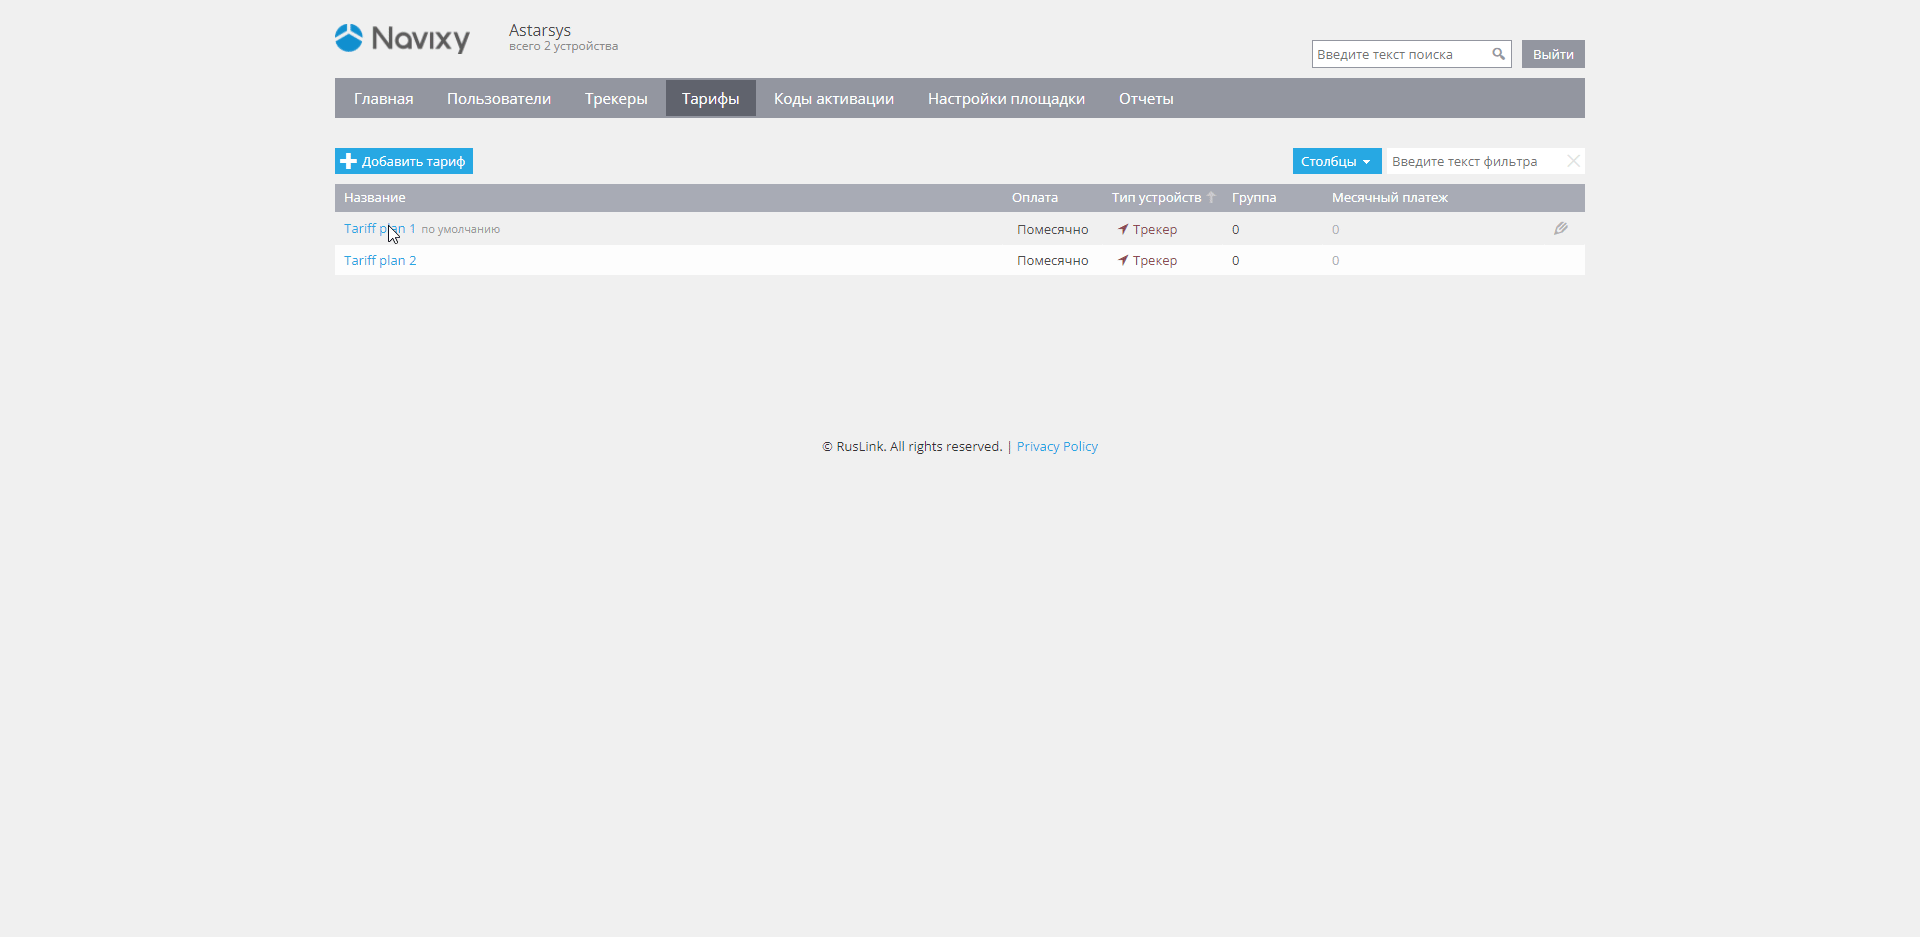
Task: Click the edit pencil icon for Tariff plan 1
Action: tap(1561, 229)
